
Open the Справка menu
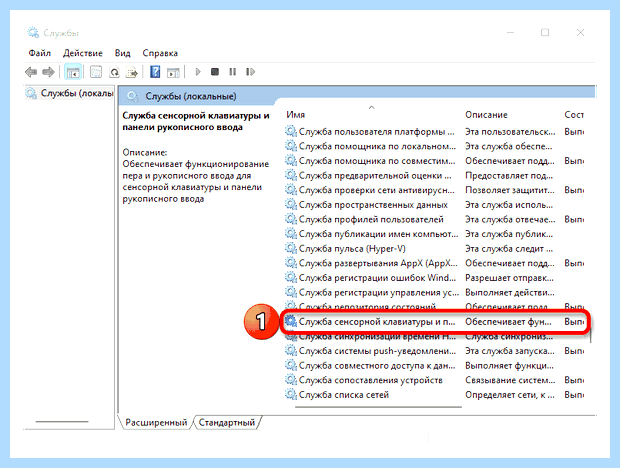(x=160, y=53)
